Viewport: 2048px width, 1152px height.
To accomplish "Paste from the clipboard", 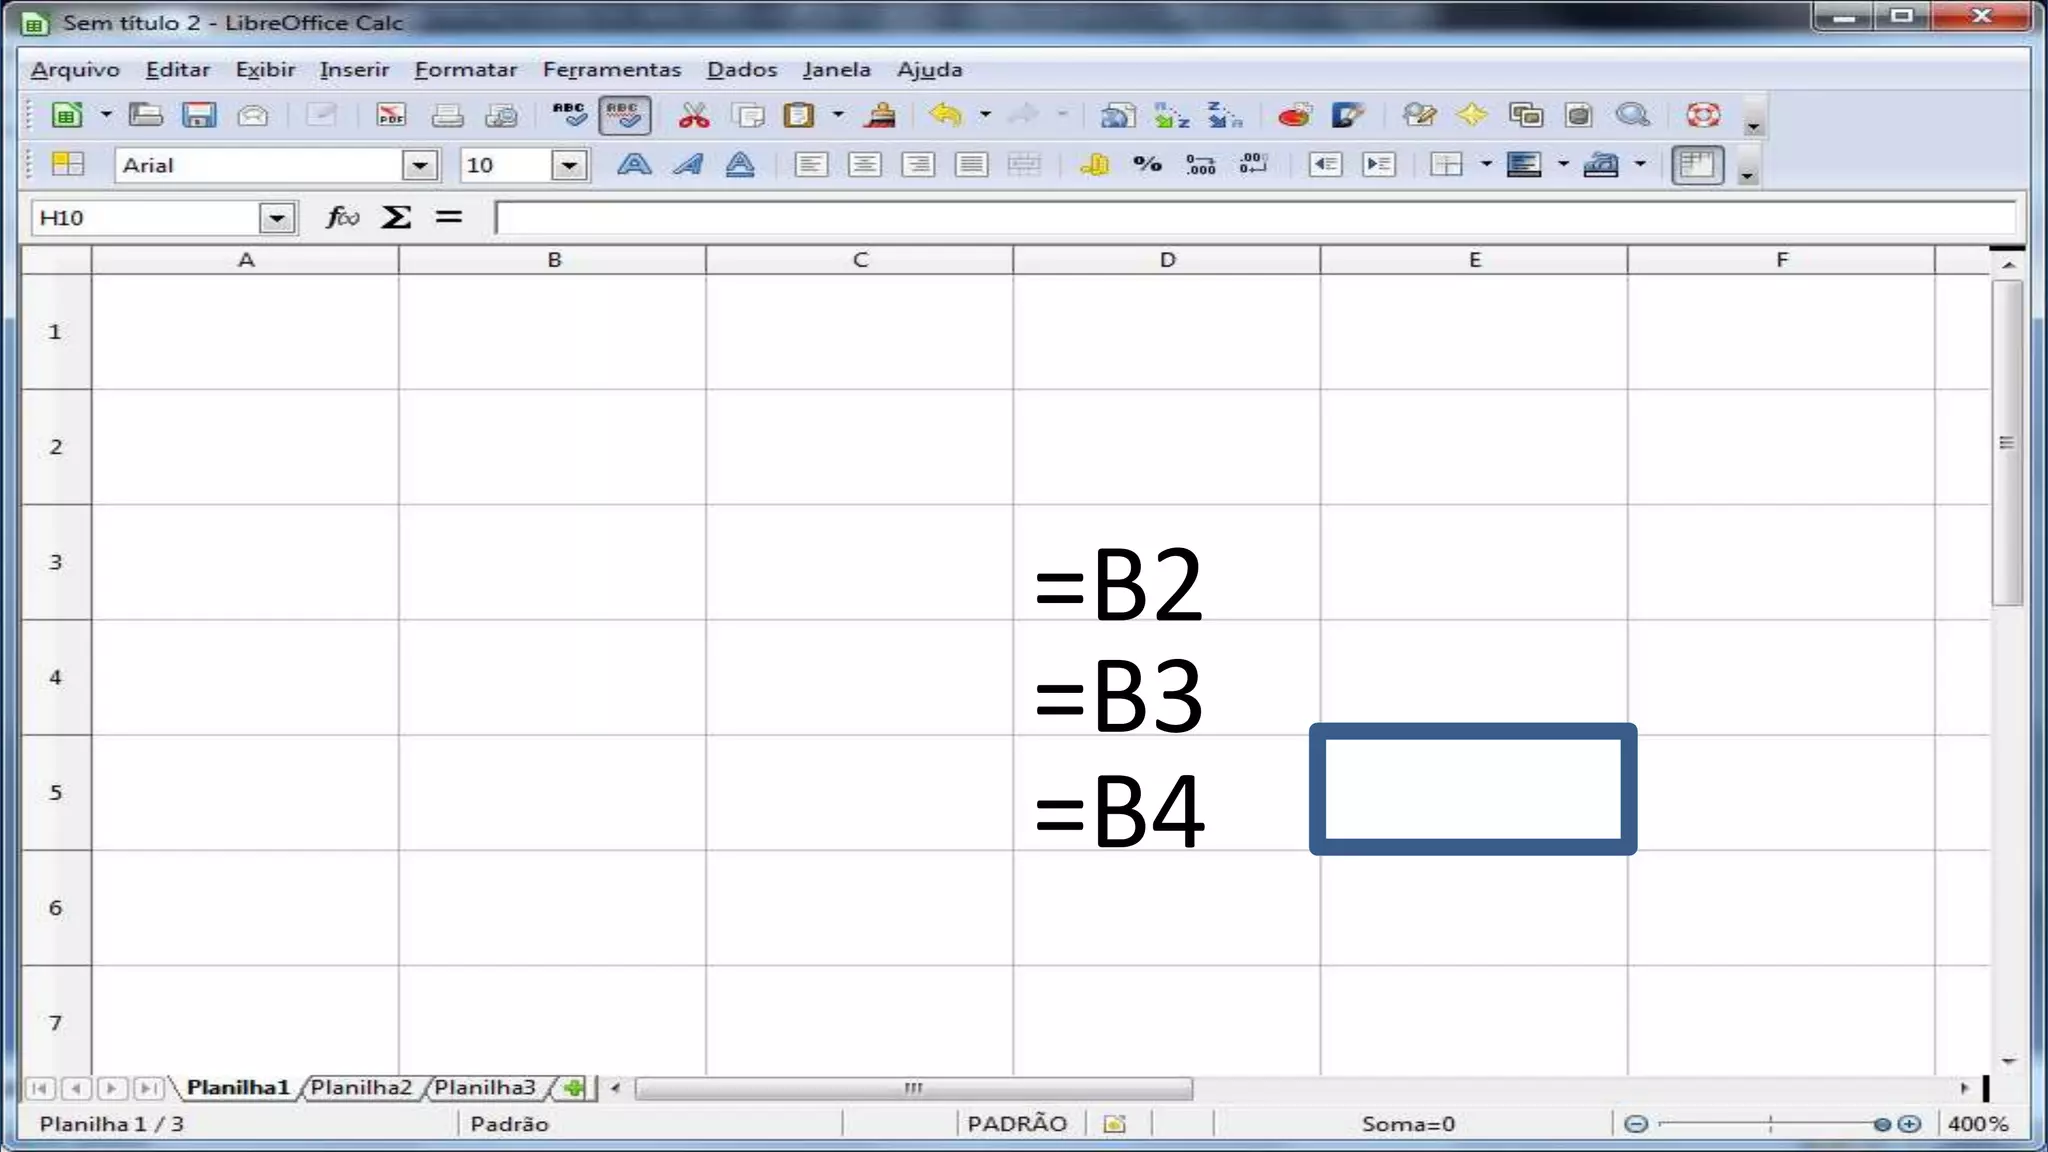I will 798,115.
